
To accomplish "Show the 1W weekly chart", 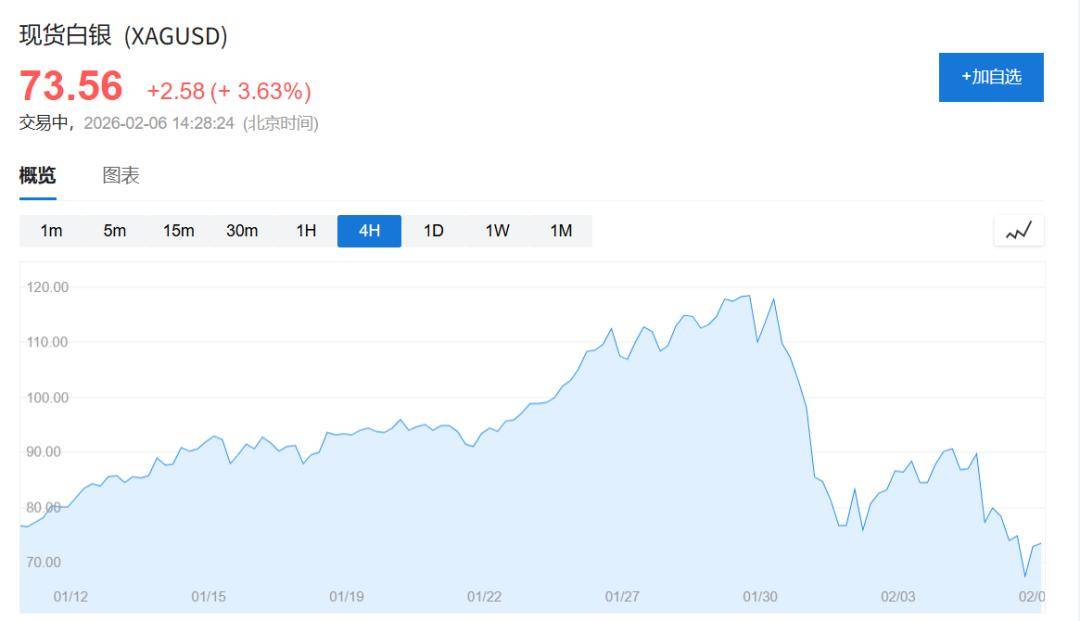I will [497, 231].
